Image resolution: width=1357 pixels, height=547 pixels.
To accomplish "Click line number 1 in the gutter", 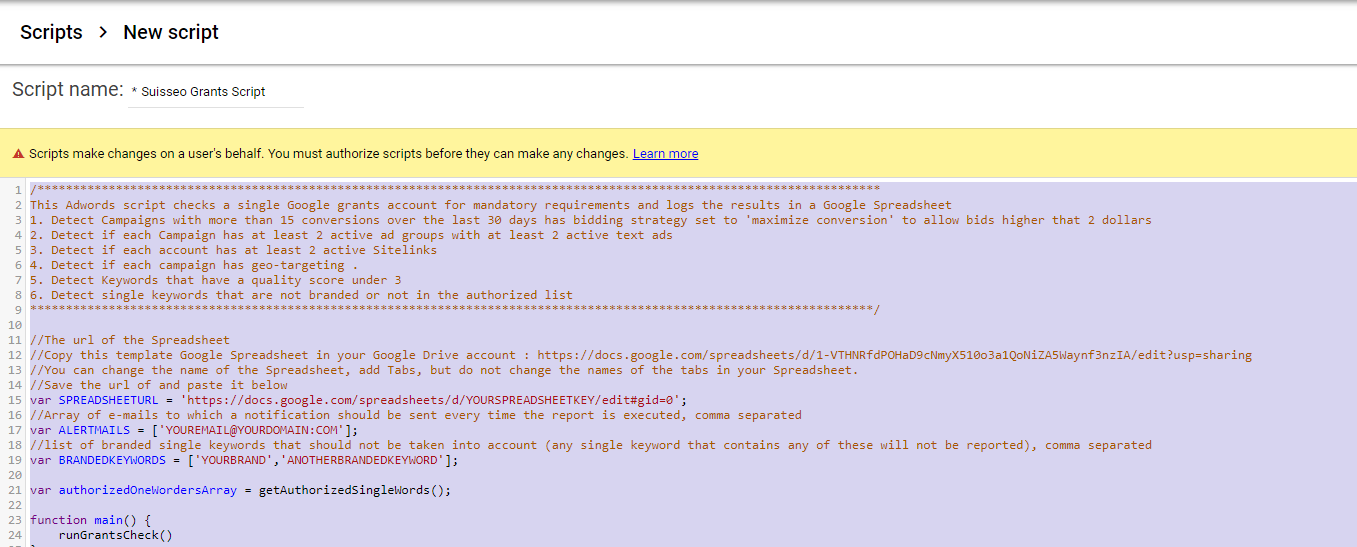I will tap(18, 190).
